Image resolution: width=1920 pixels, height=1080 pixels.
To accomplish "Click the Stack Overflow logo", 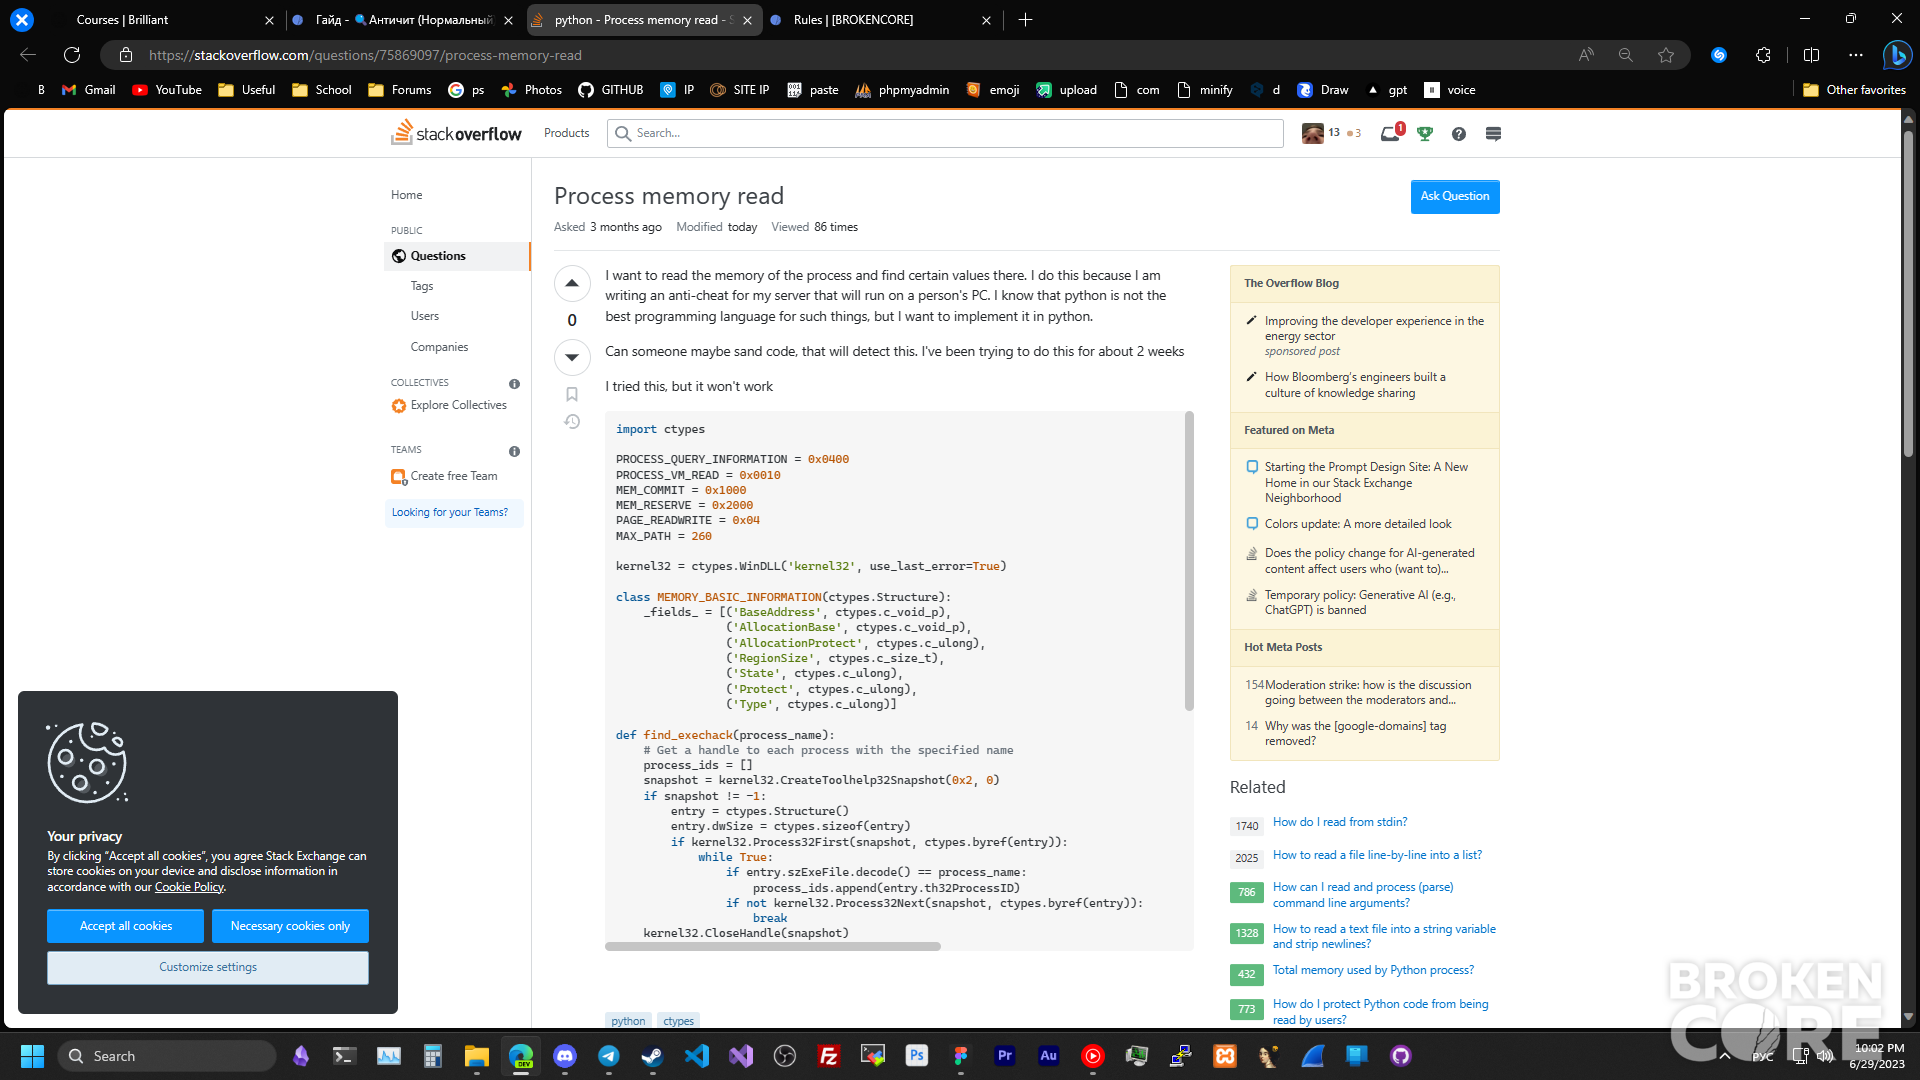I will pyautogui.click(x=456, y=133).
